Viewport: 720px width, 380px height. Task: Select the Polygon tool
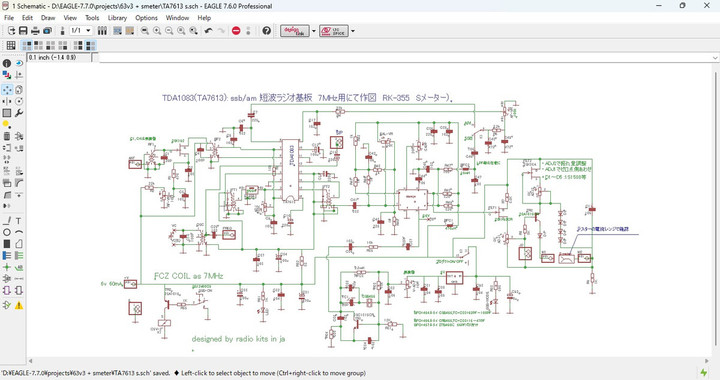pos(19,244)
